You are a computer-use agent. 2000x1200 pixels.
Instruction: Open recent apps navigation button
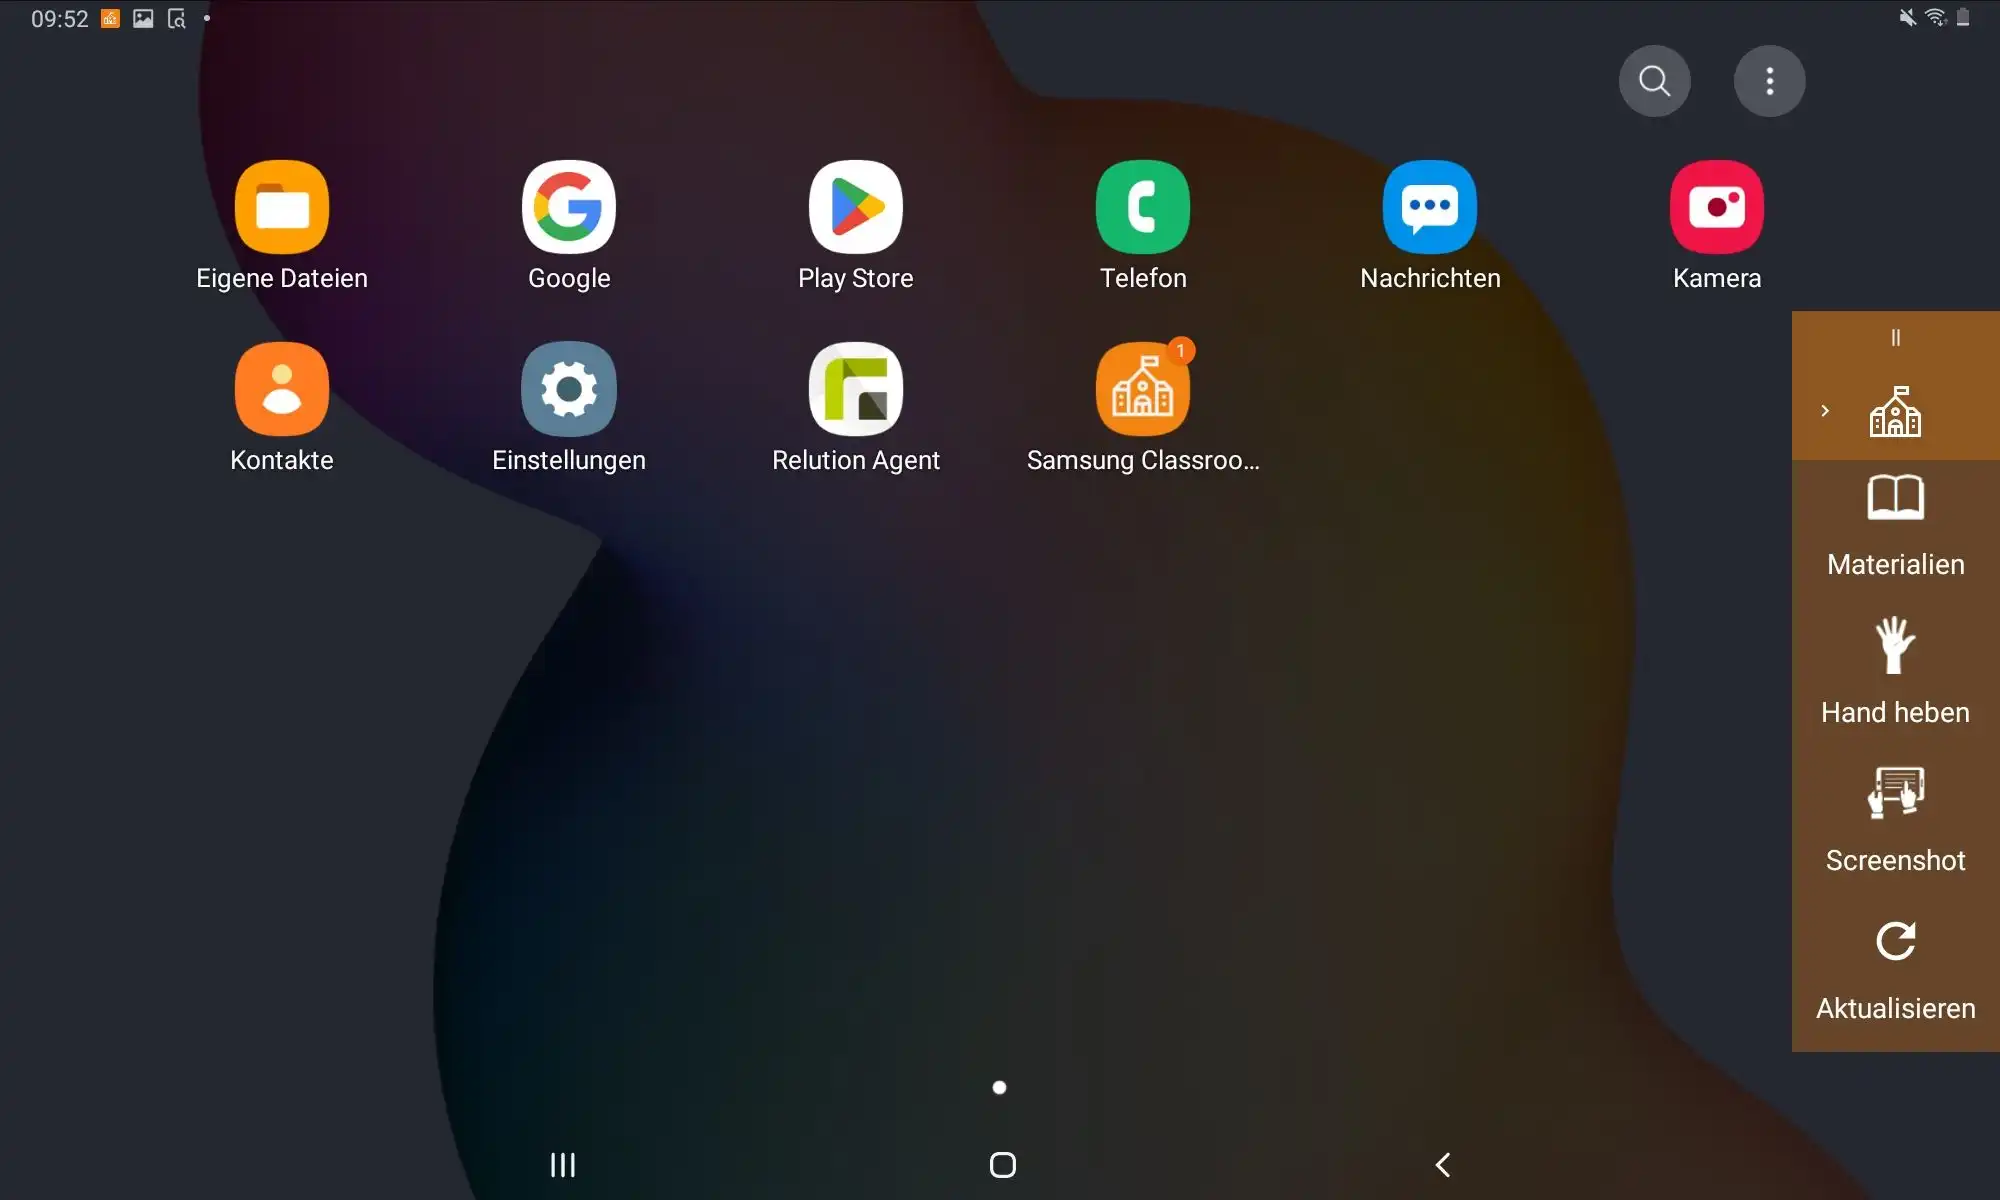(x=563, y=1165)
